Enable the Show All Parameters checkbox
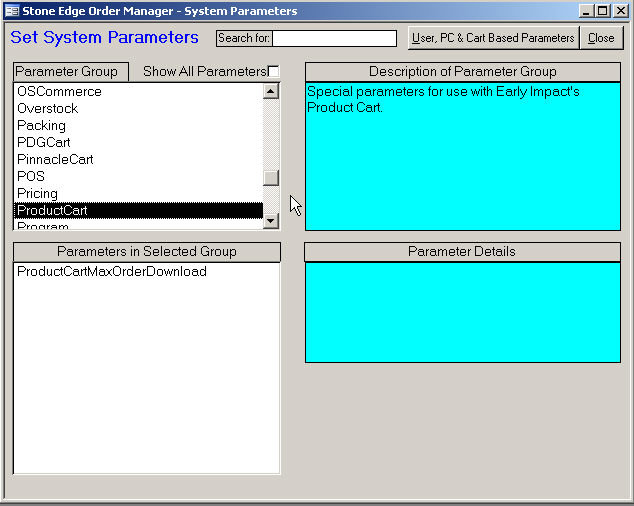Screen dimensions: 634x506 point(273,72)
